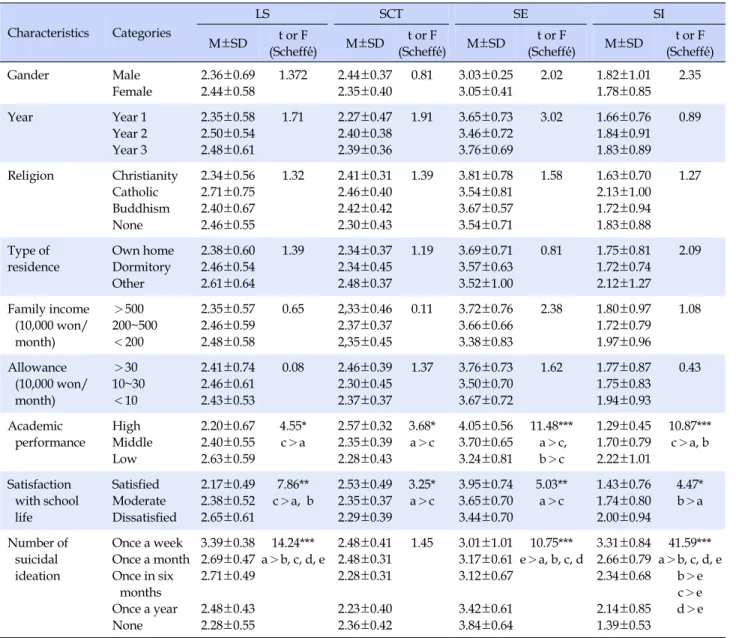Click the 'Dissatisfied' category cell
This screenshot has height=638, width=736.
pos(145,517)
